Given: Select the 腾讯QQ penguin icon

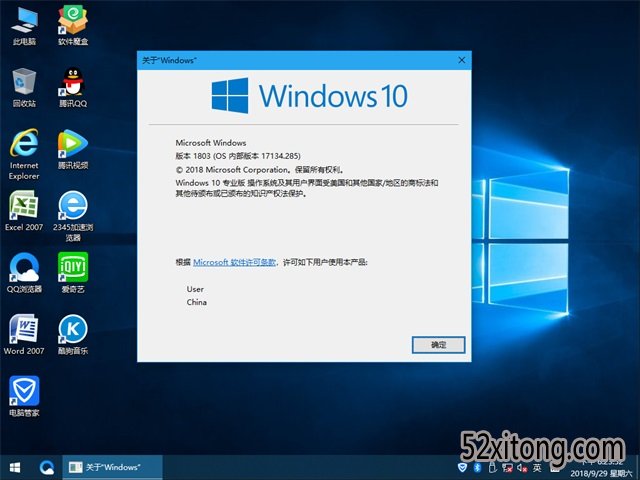Looking at the screenshot, I should click(73, 88).
